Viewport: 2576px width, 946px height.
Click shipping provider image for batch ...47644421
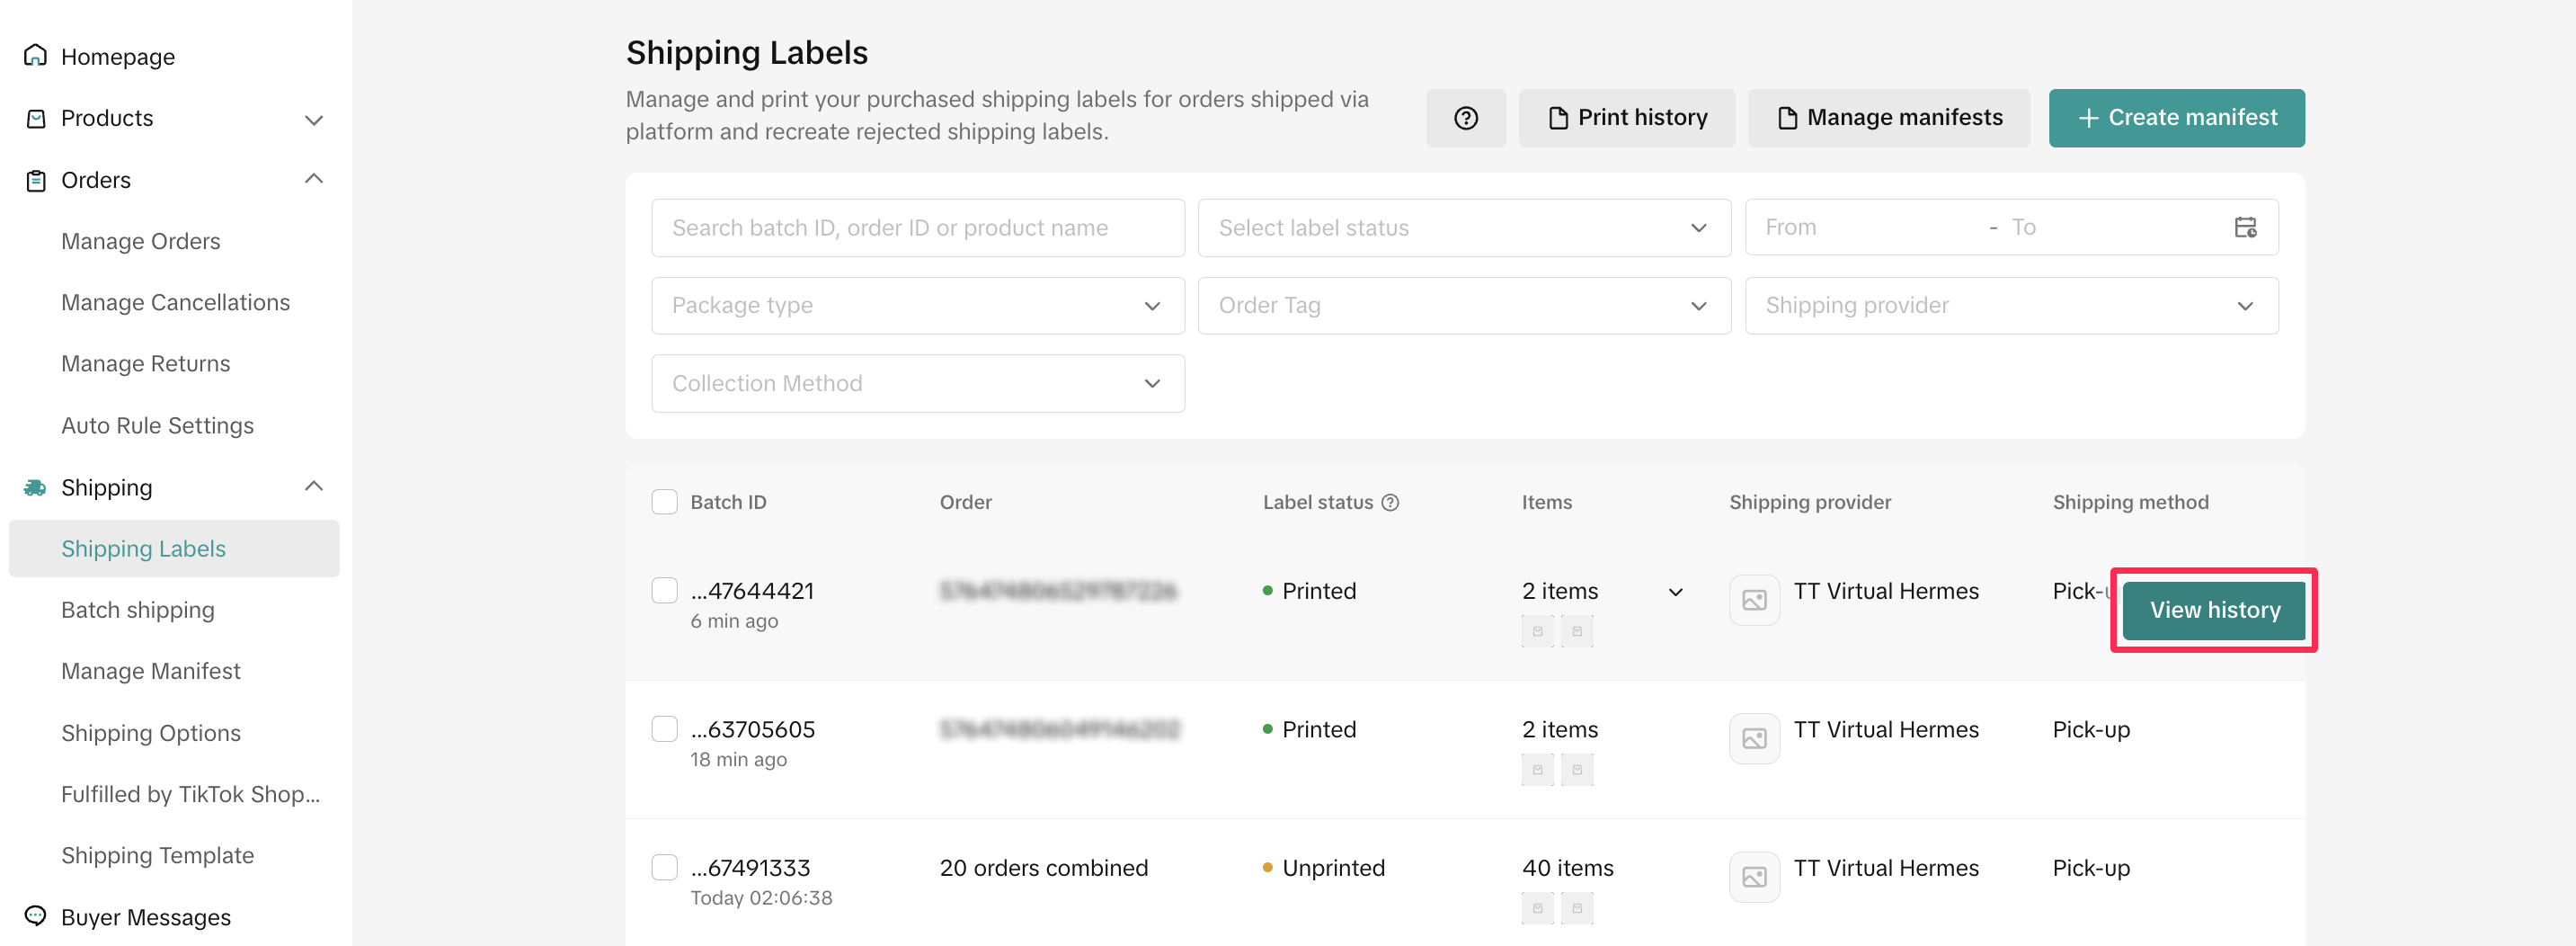tap(1754, 600)
